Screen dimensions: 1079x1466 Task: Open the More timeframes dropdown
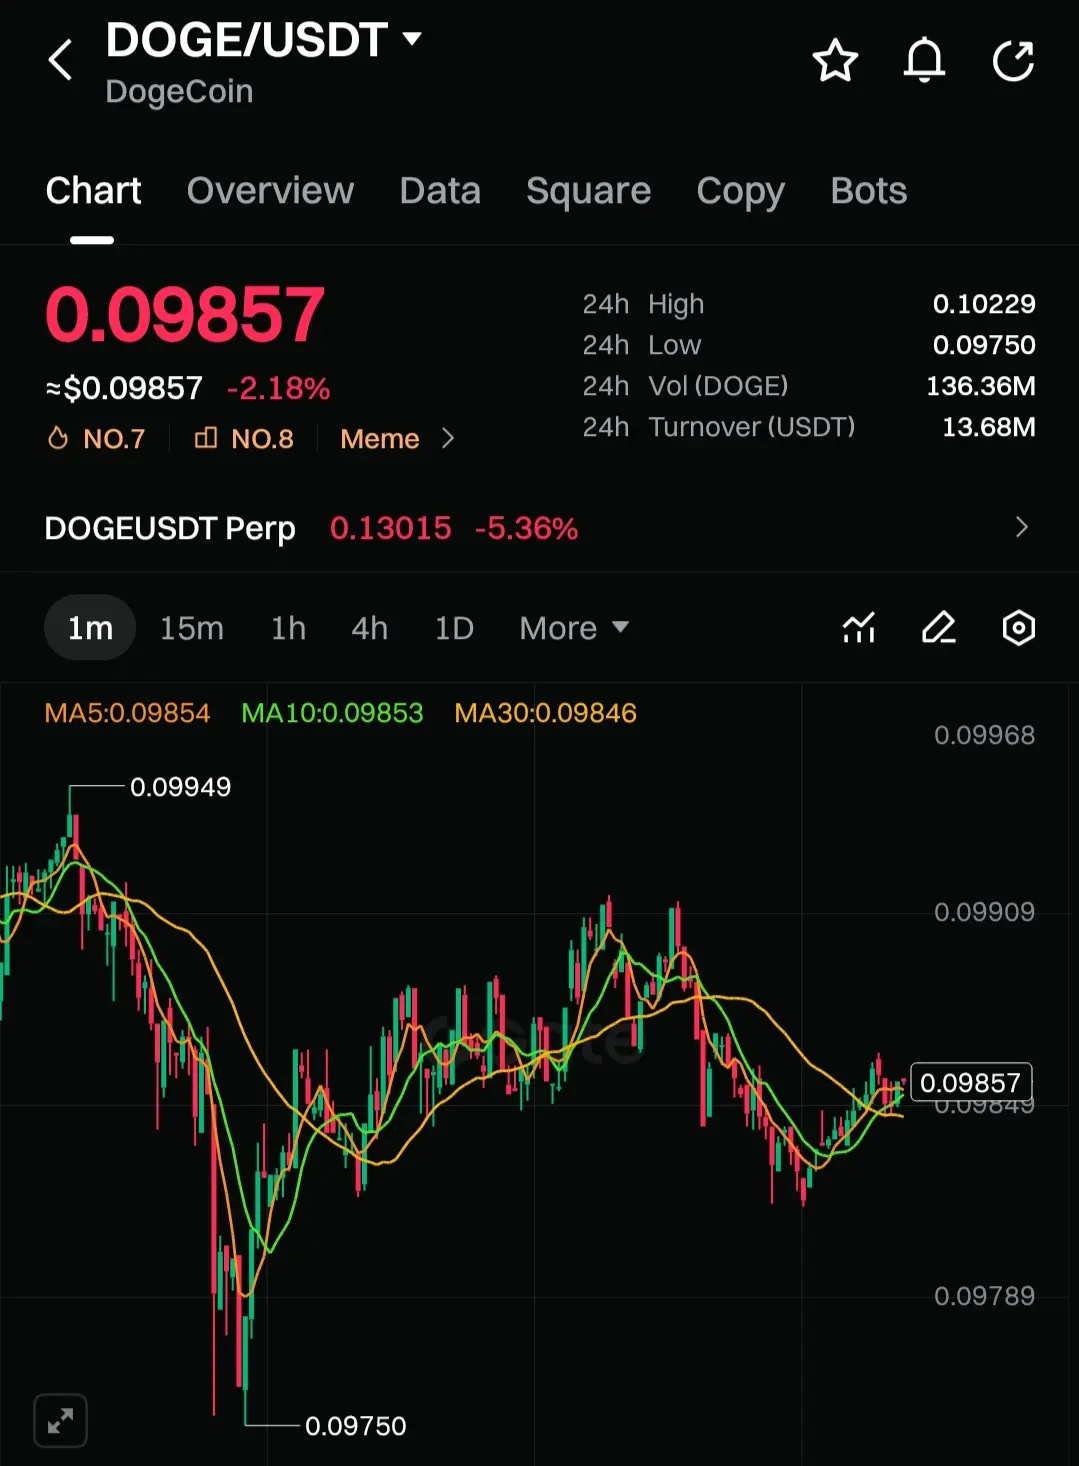point(574,628)
